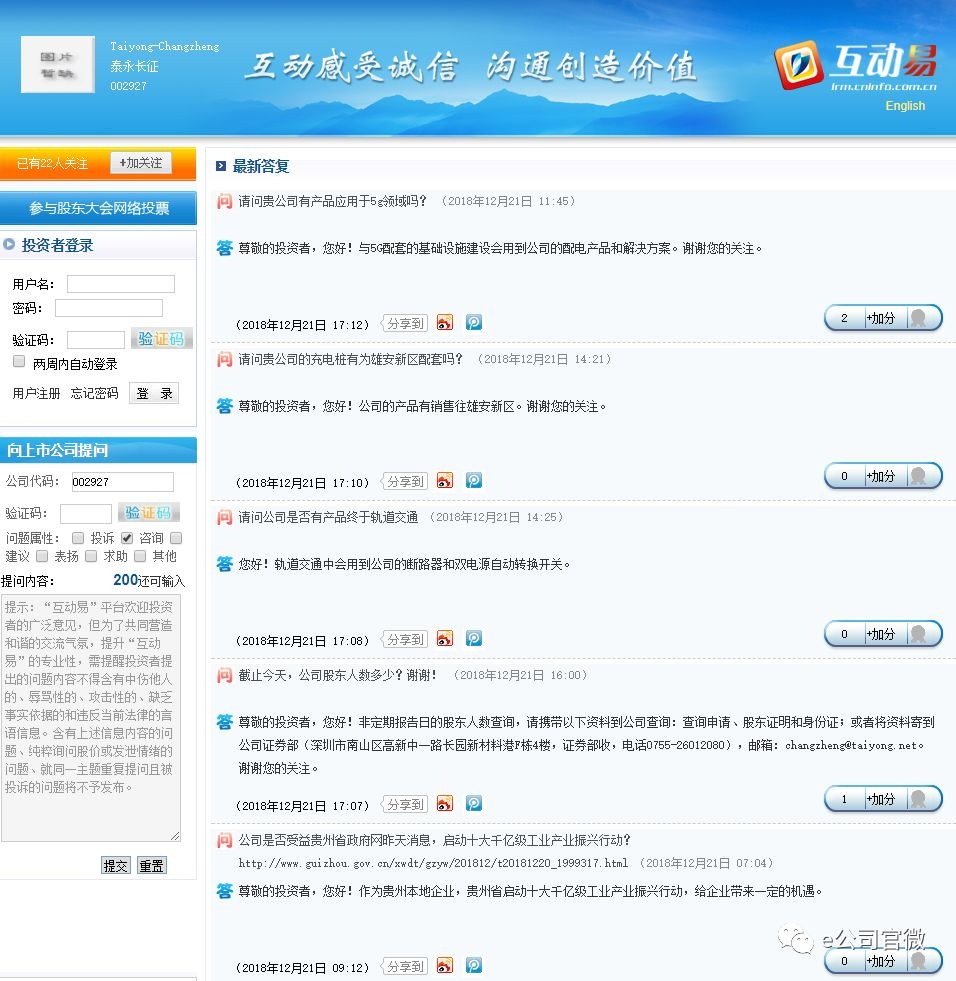Share the 17:10 answer to Weibo
This screenshot has width=956, height=981.
click(444, 480)
